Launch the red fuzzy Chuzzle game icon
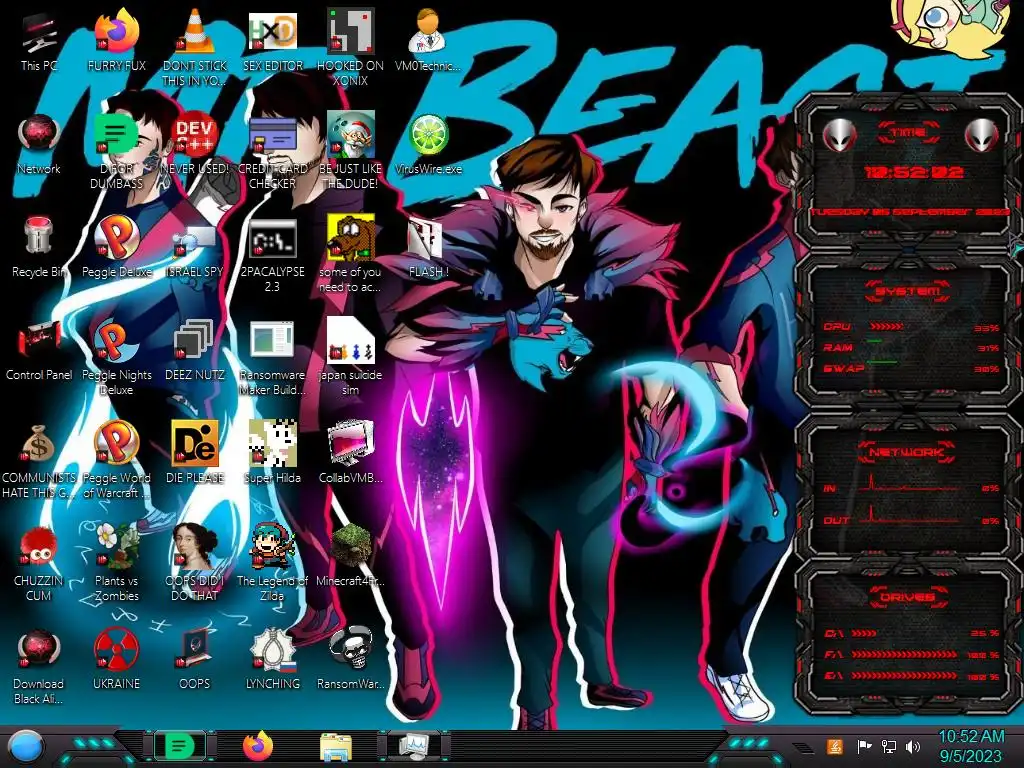The width and height of the screenshot is (1024, 768). click(39, 563)
